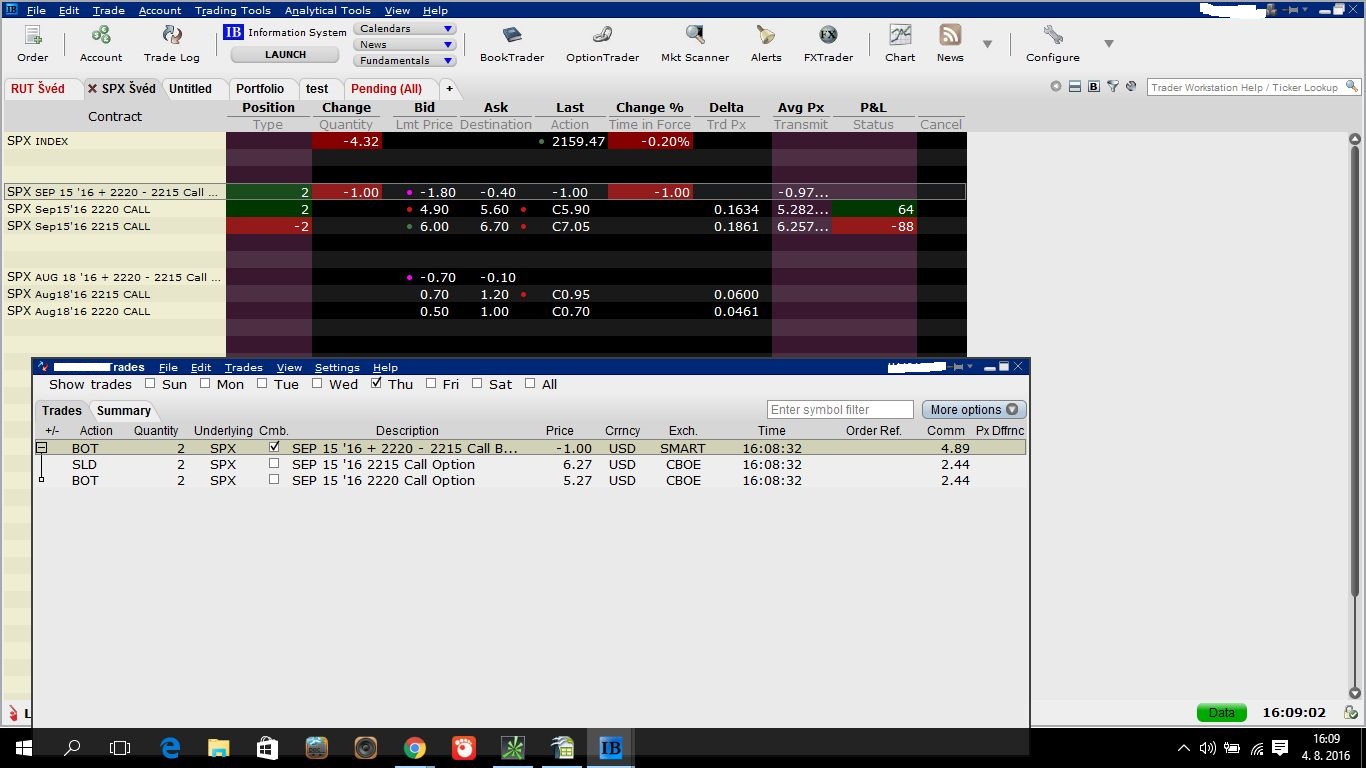Click the bold B page icon

(x=1094, y=87)
